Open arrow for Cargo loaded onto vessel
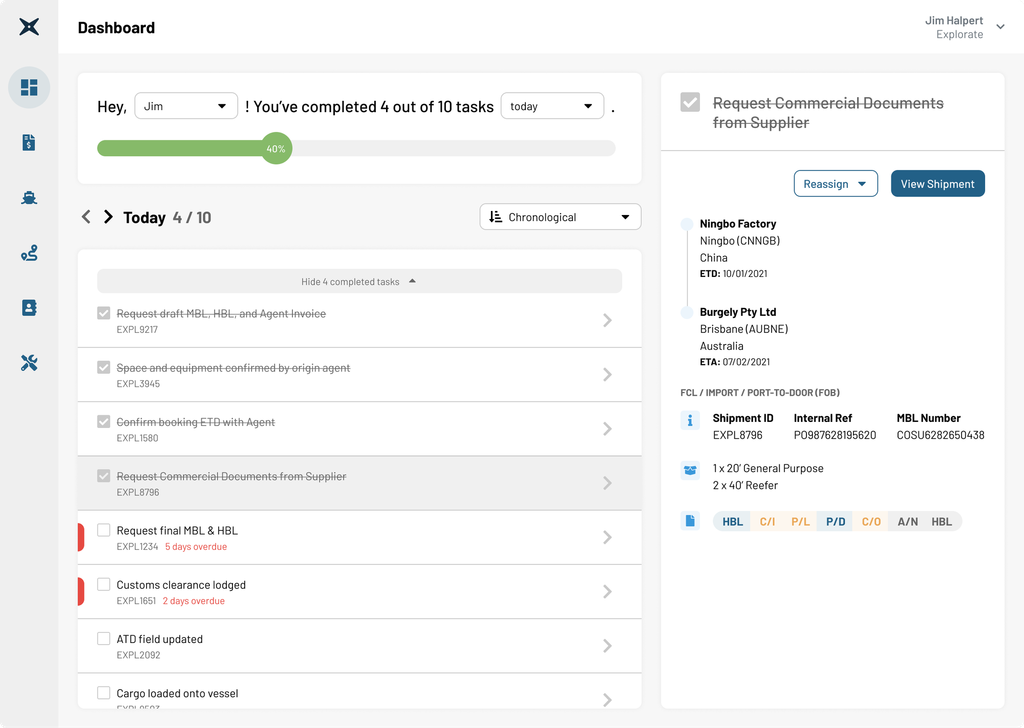 tap(607, 699)
